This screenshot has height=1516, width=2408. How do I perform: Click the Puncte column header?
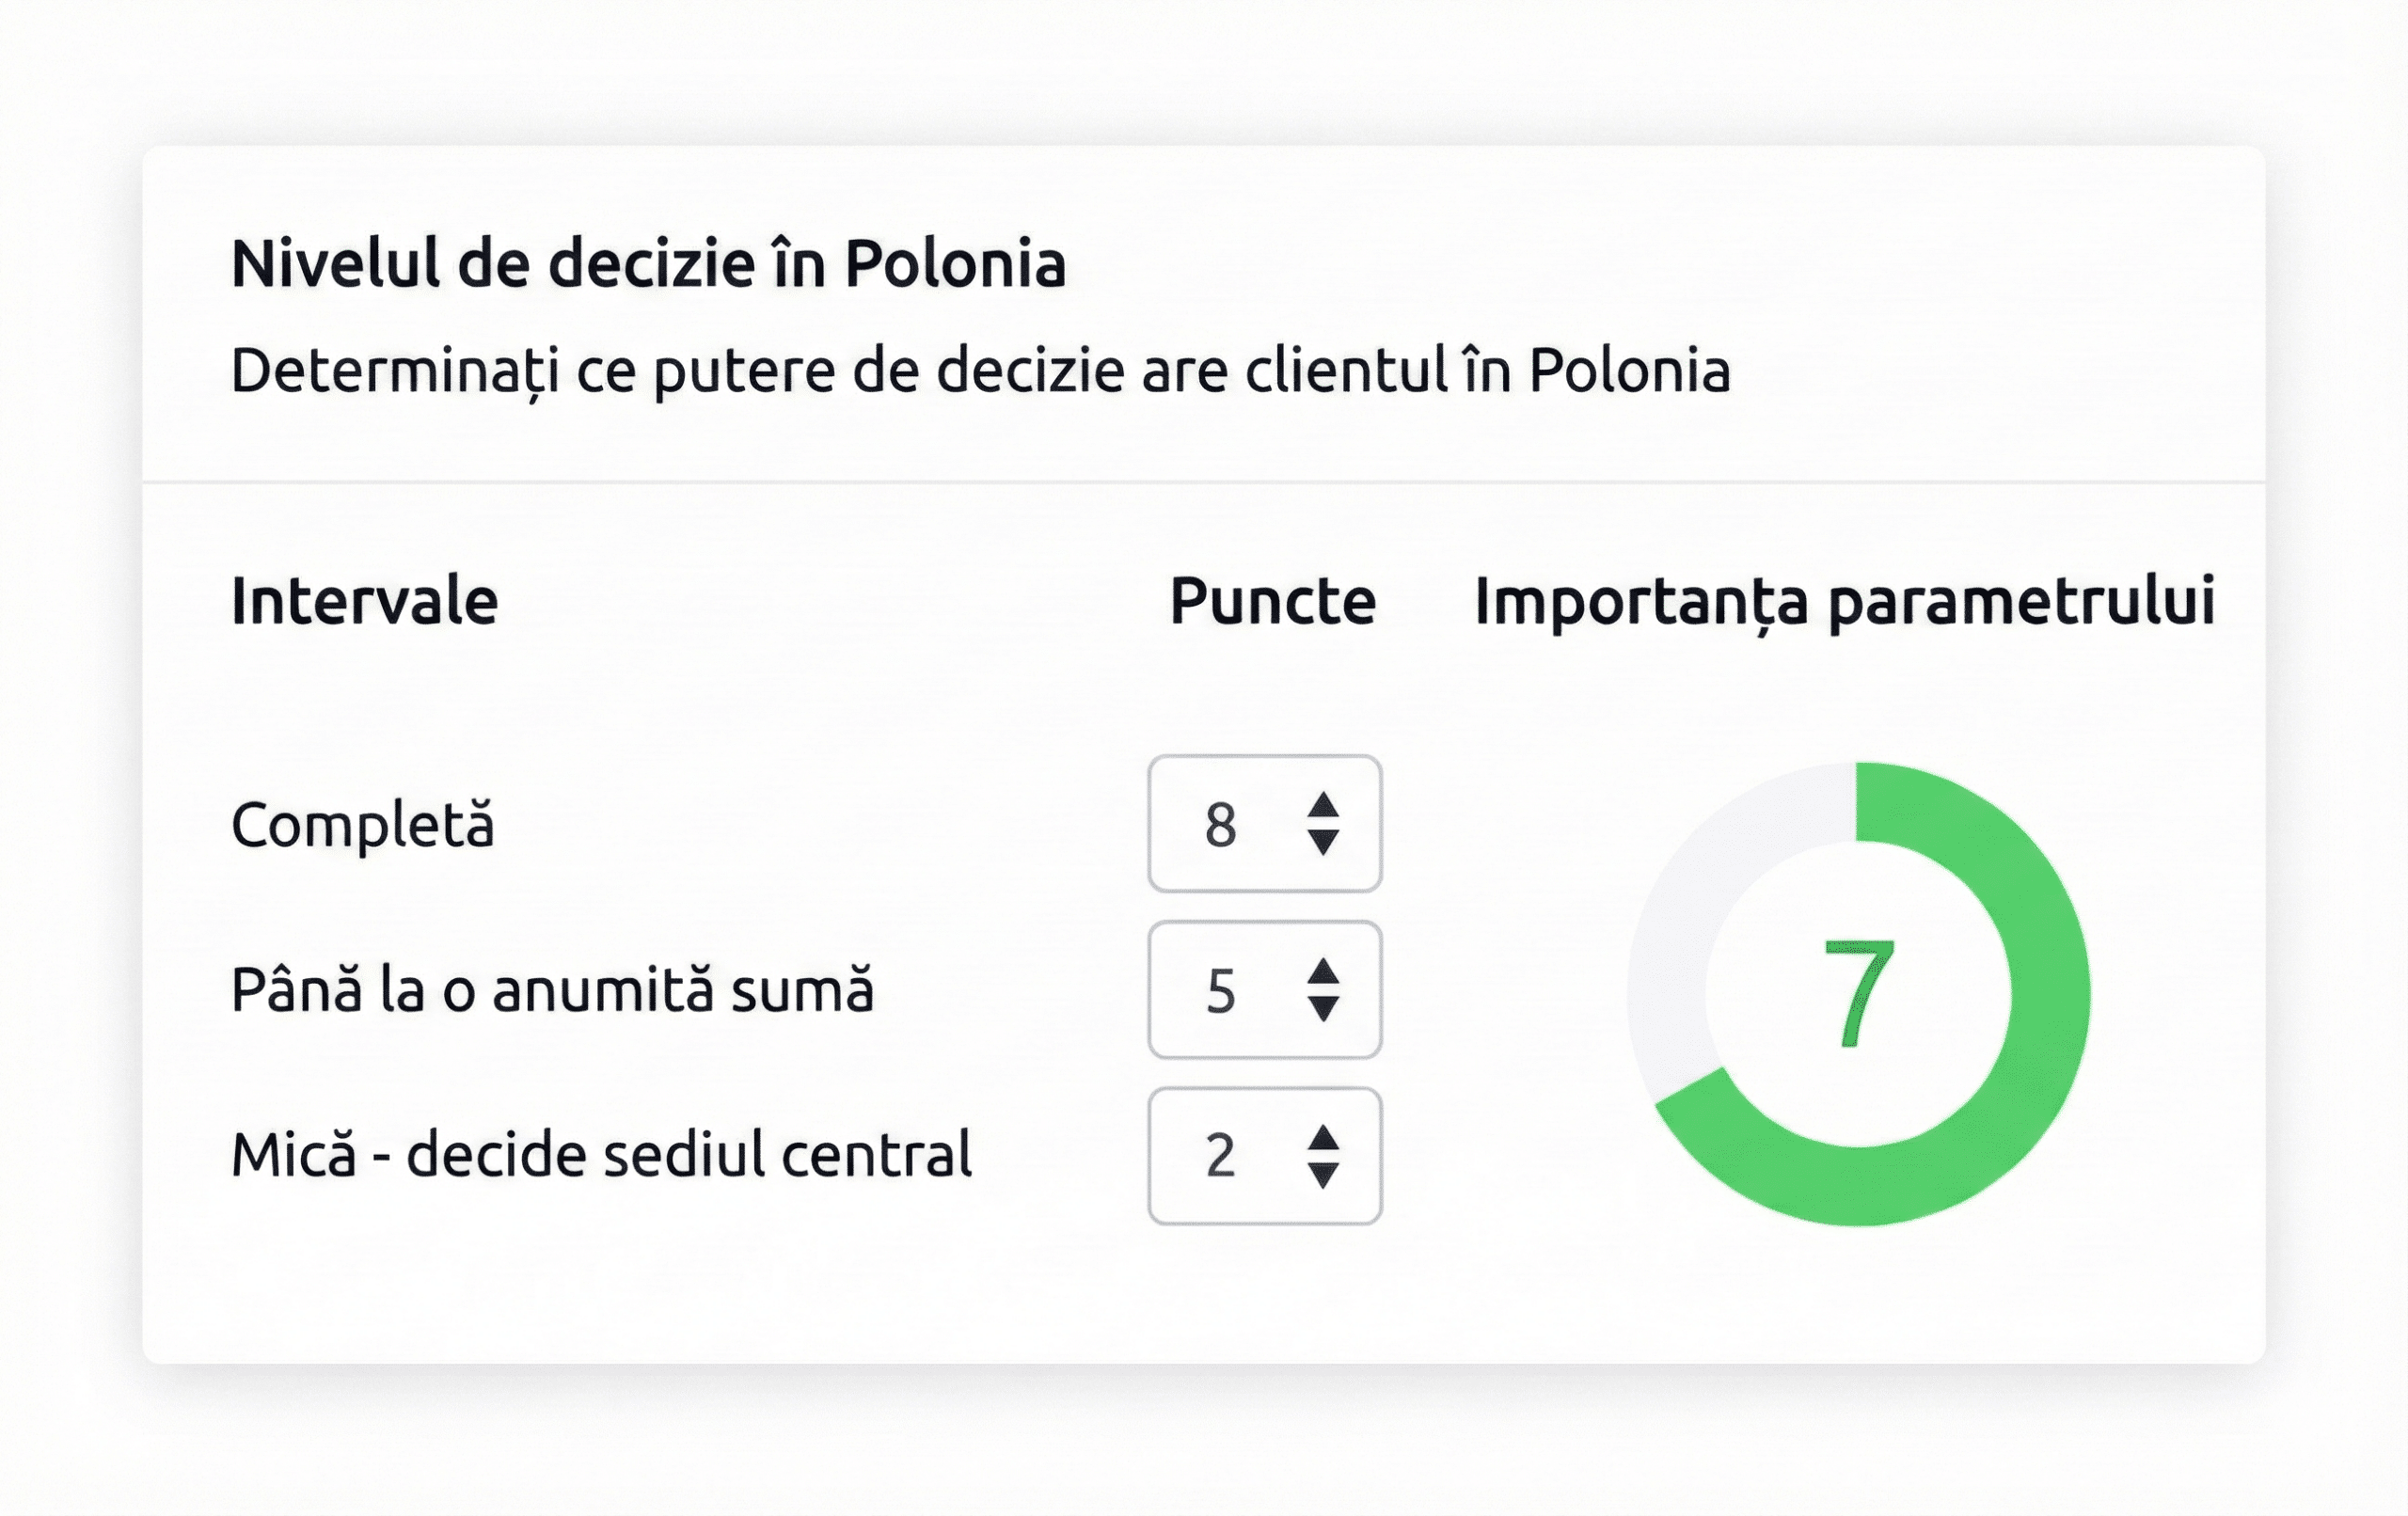[1274, 602]
